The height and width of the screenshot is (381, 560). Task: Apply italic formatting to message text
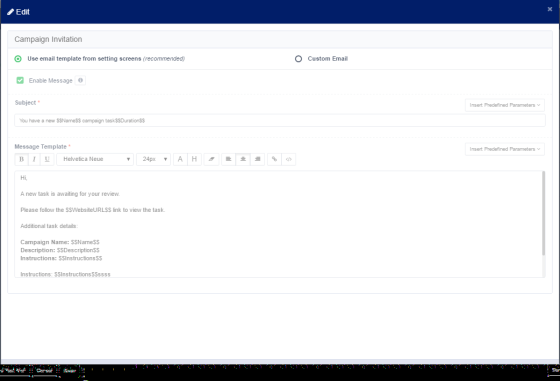(x=34, y=159)
